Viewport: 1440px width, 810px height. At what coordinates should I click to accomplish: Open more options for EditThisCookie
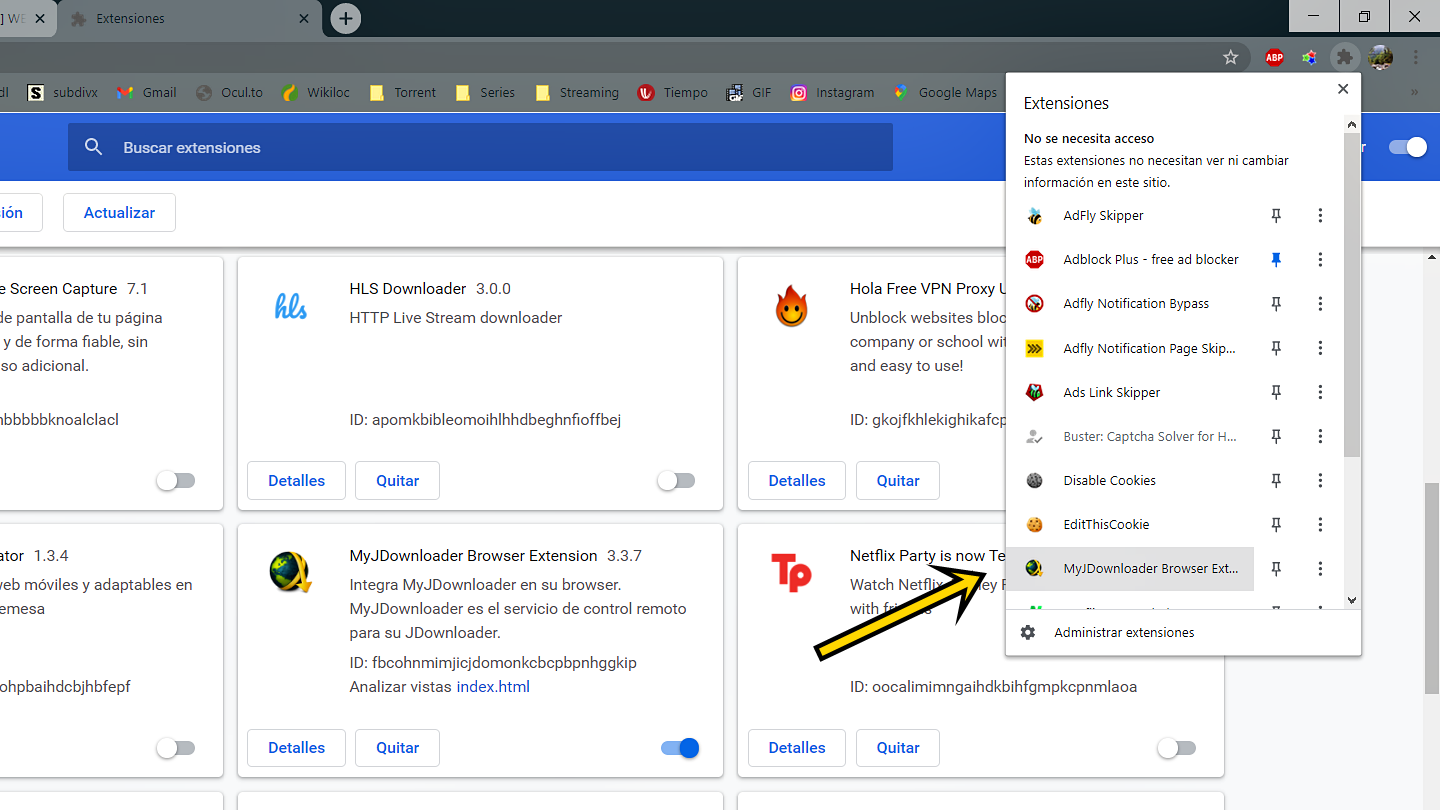click(x=1320, y=524)
